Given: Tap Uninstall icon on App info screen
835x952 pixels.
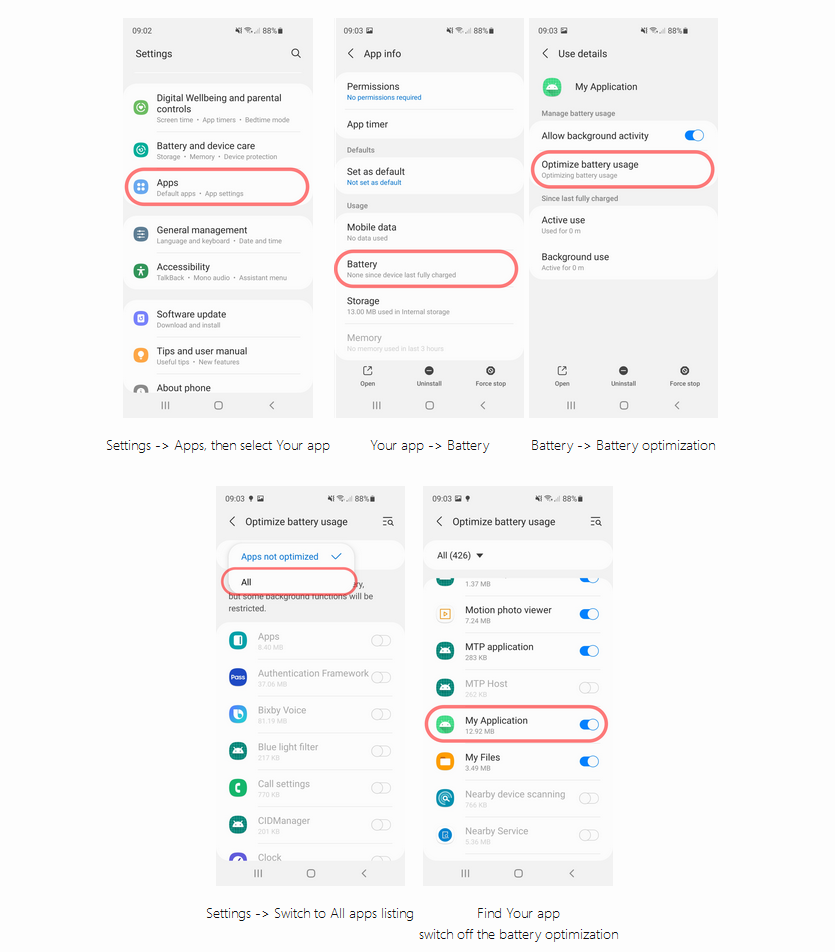Looking at the screenshot, I should point(429,370).
